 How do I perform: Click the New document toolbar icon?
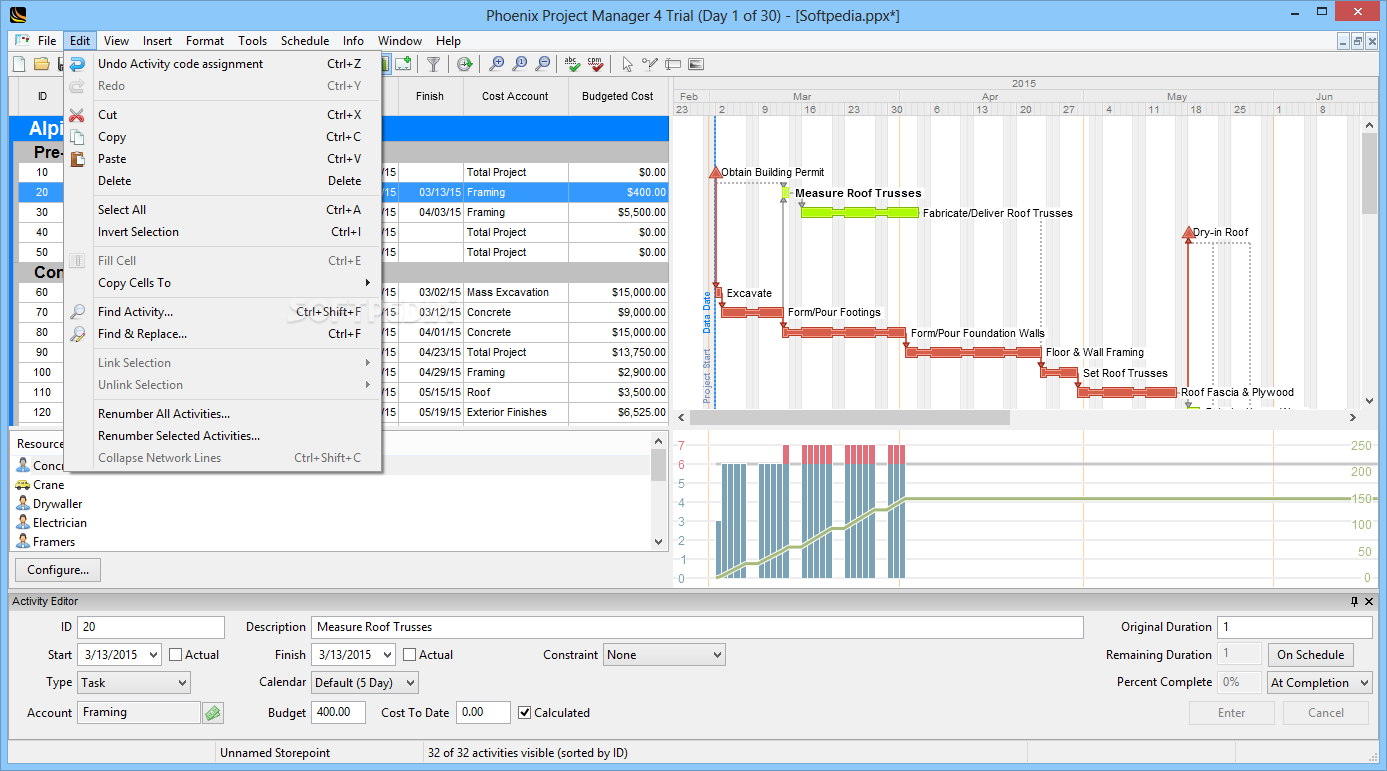[19, 64]
